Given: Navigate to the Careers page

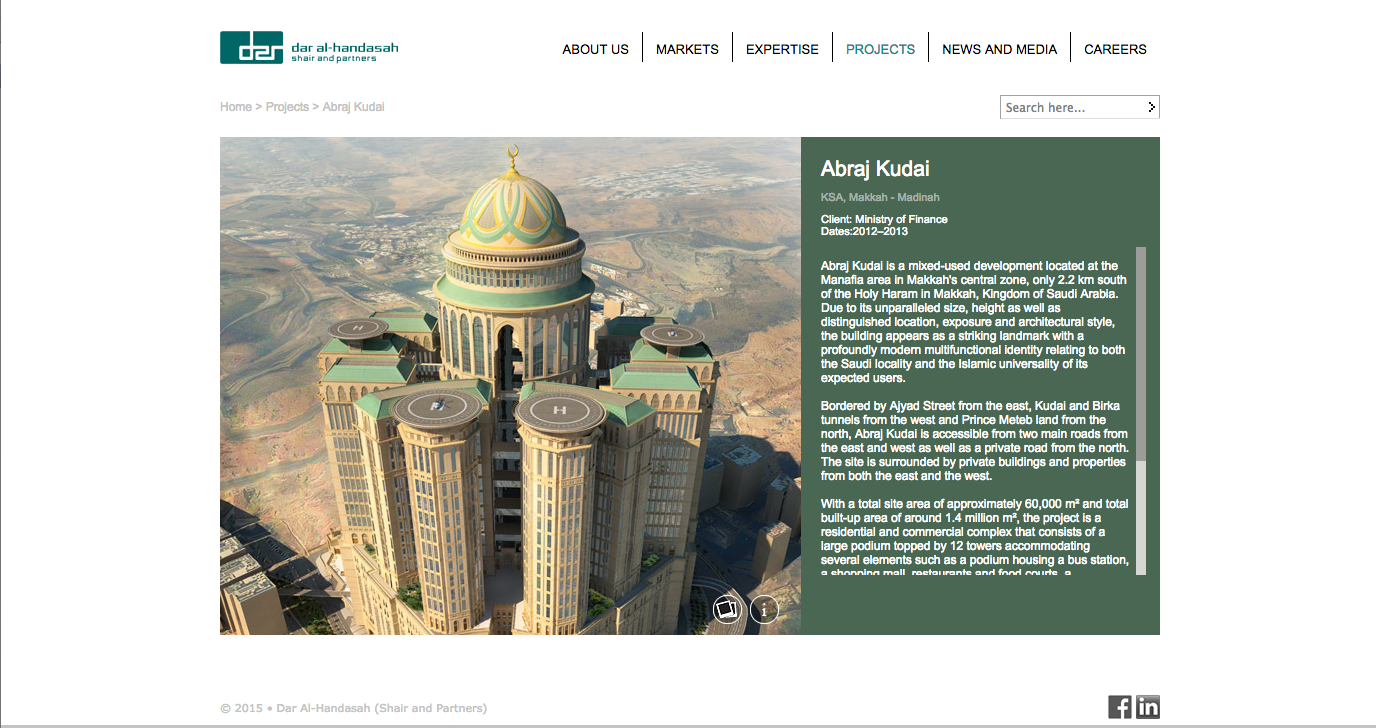Looking at the screenshot, I should click(1115, 49).
